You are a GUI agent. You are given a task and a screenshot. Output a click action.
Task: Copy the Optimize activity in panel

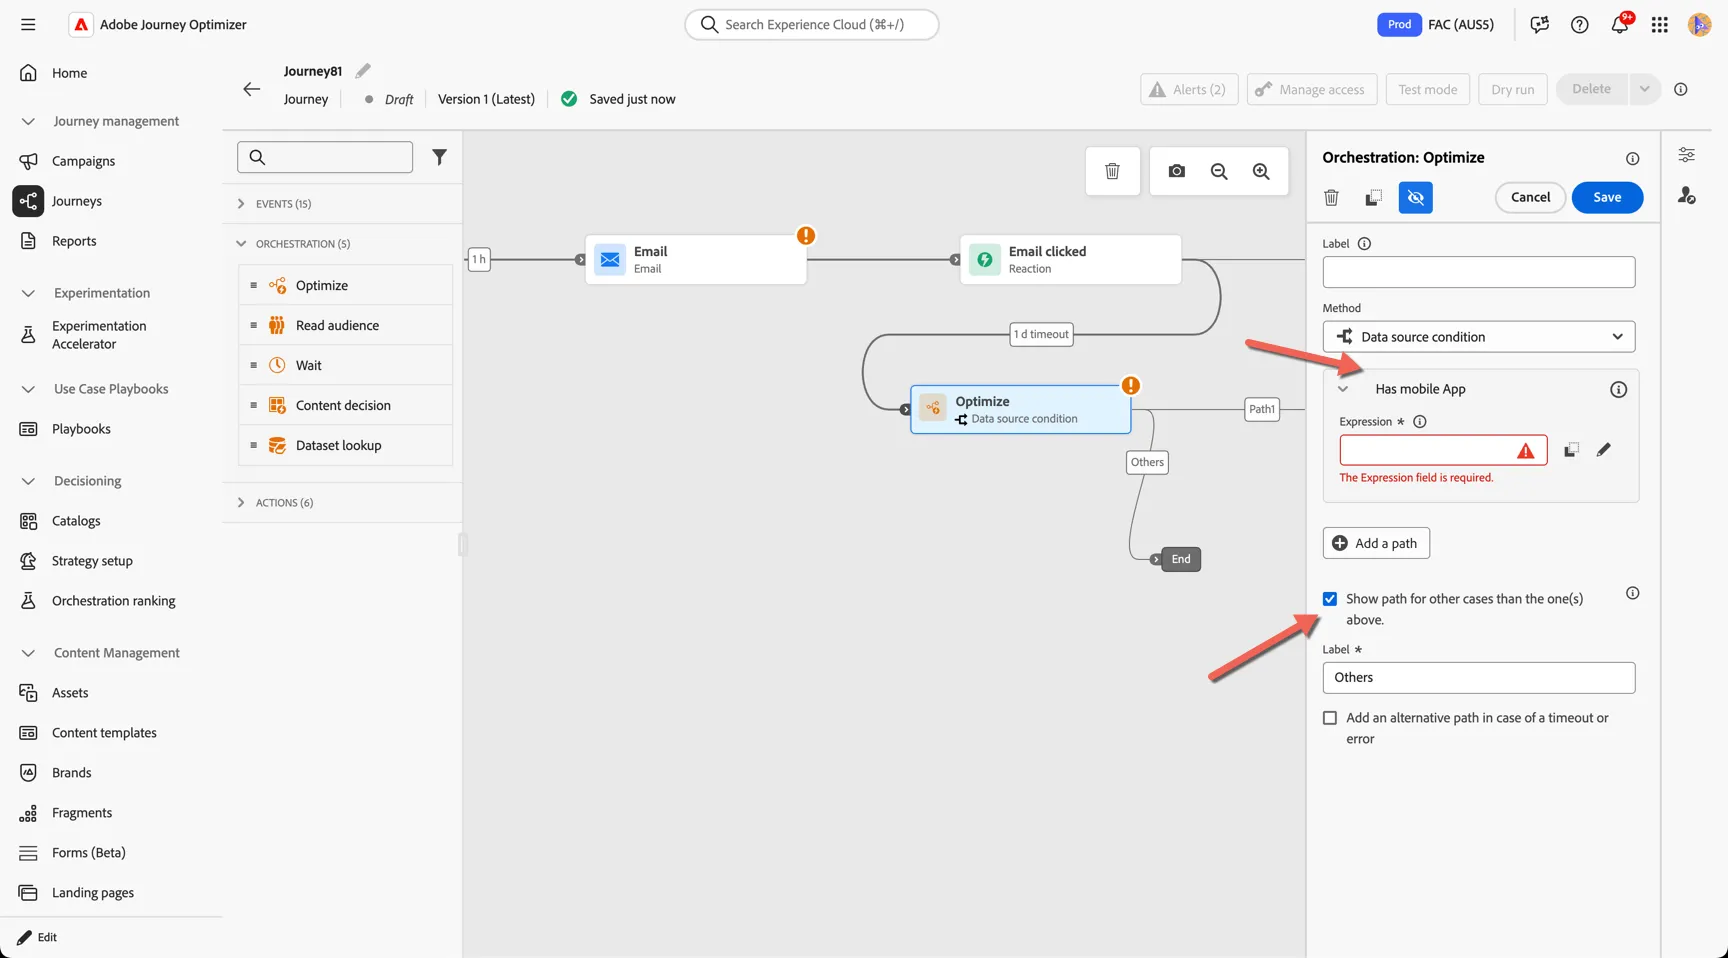point(1373,198)
